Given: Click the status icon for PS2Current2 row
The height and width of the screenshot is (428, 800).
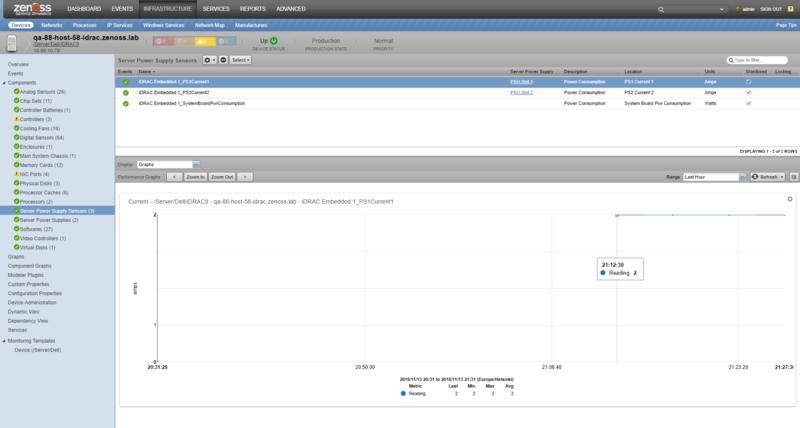Looking at the screenshot, I should tap(126, 93).
